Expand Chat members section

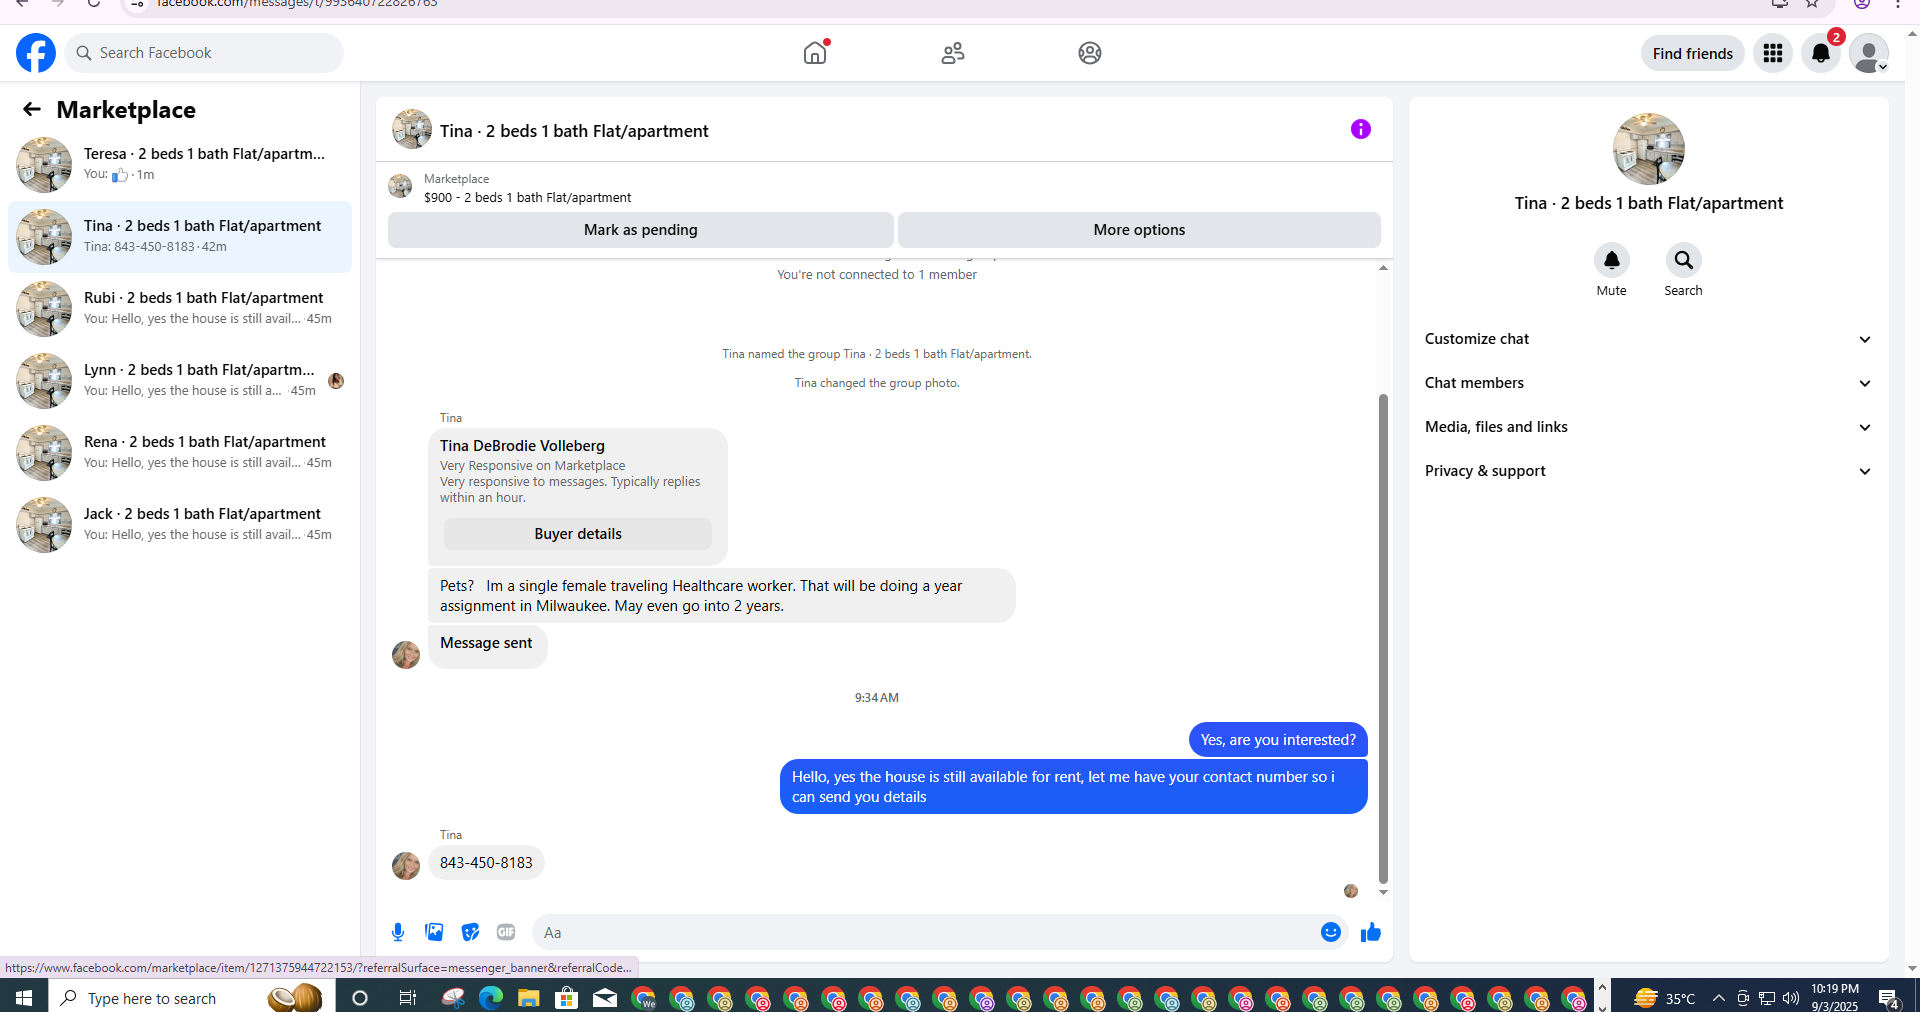(x=1648, y=383)
